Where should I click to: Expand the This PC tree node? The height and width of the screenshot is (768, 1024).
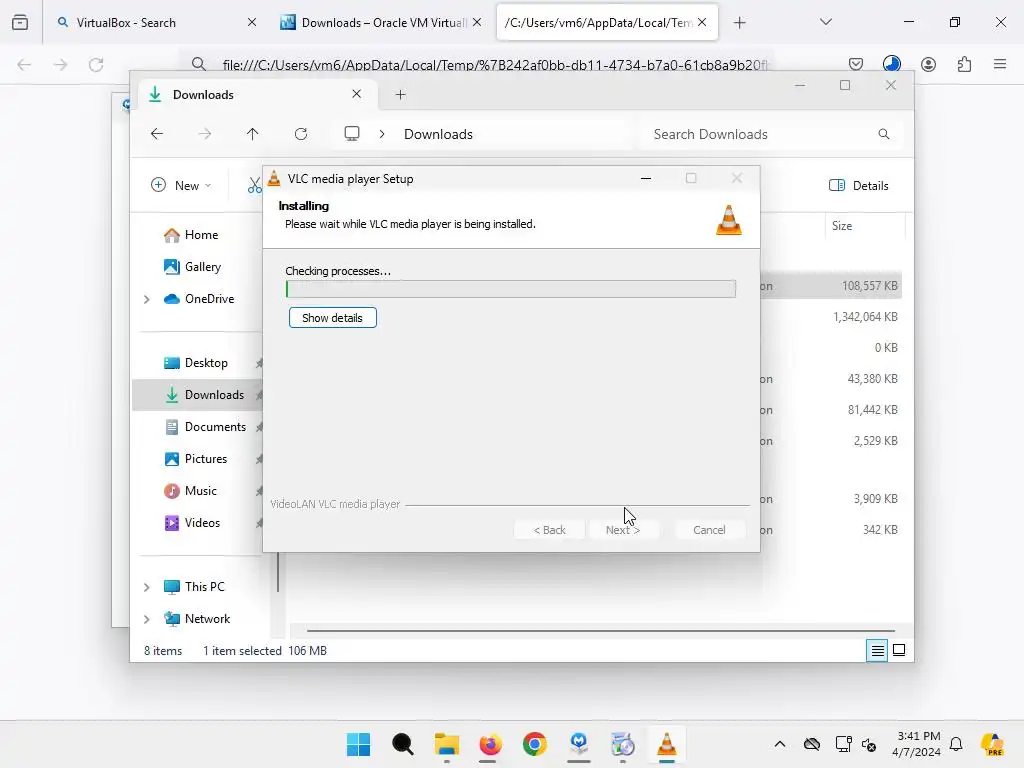pyautogui.click(x=147, y=587)
